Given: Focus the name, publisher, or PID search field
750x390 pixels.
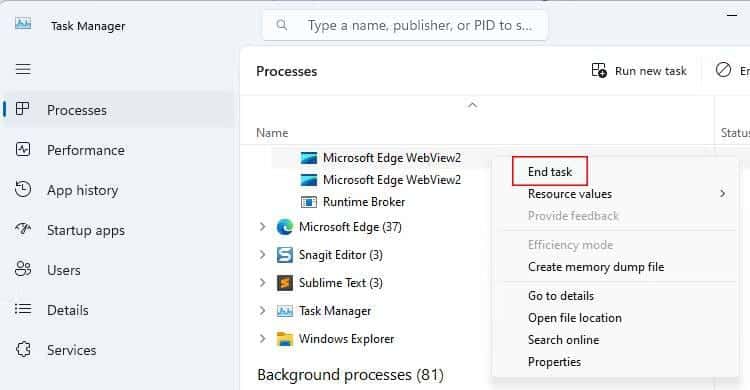Looking at the screenshot, I should coord(405,25).
